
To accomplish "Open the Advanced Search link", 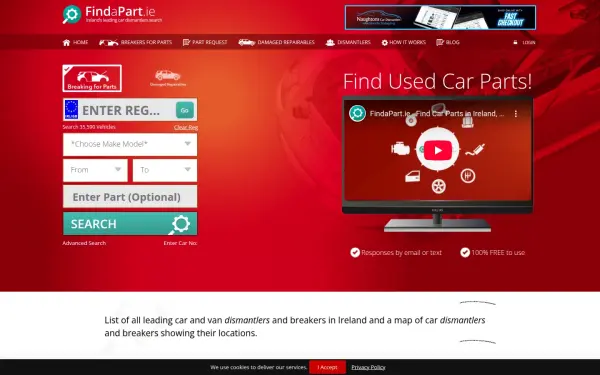I will click(84, 243).
